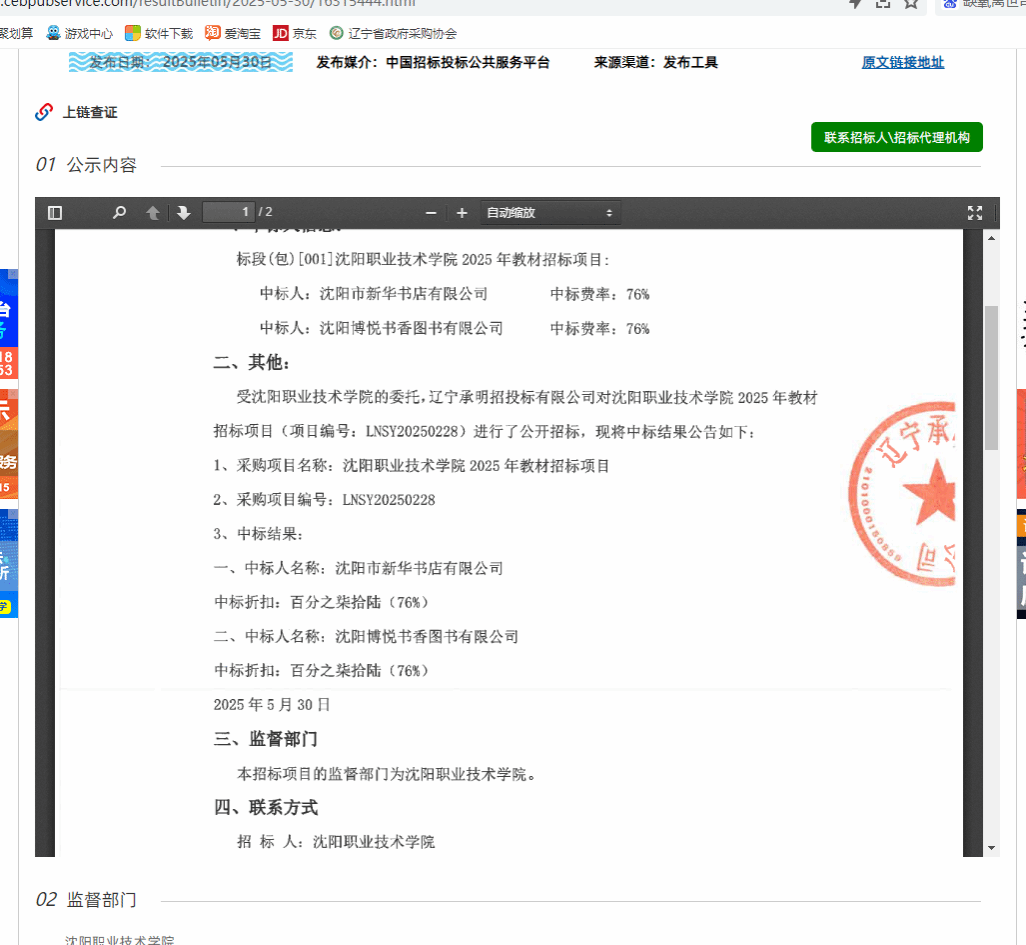Click the 02 监督部门 heading

coord(86,900)
